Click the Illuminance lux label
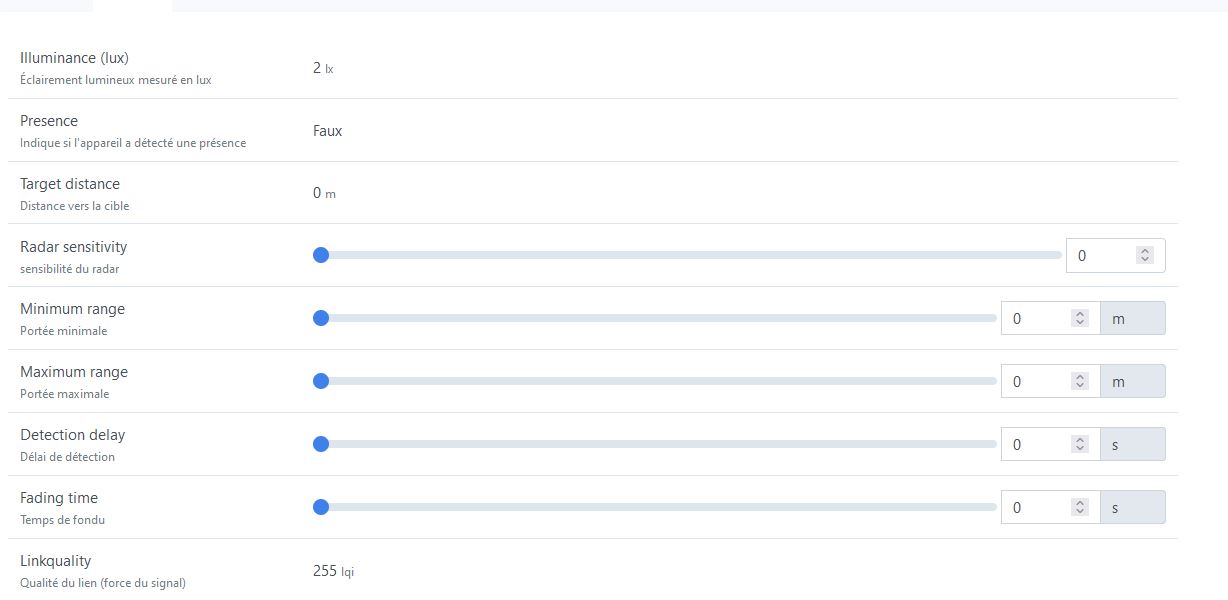The image size is (1228, 600). click(75, 58)
